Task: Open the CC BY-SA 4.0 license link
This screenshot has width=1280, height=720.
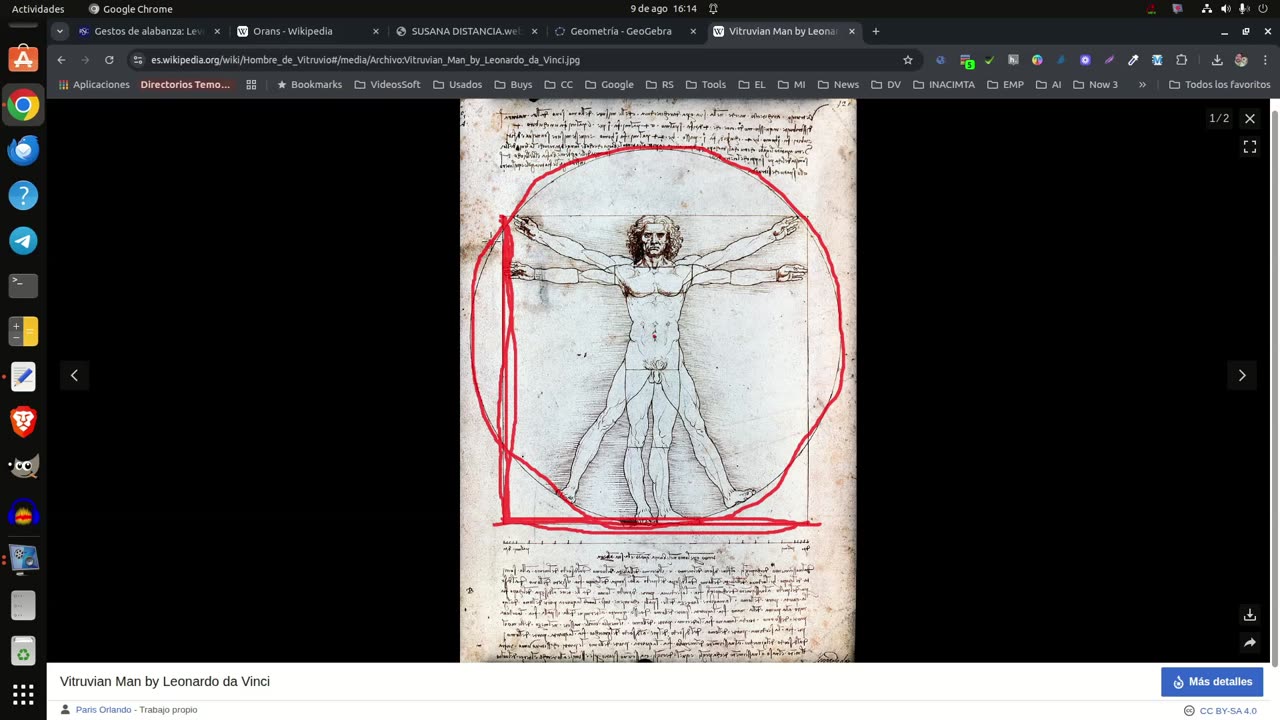Action: pos(1228,711)
